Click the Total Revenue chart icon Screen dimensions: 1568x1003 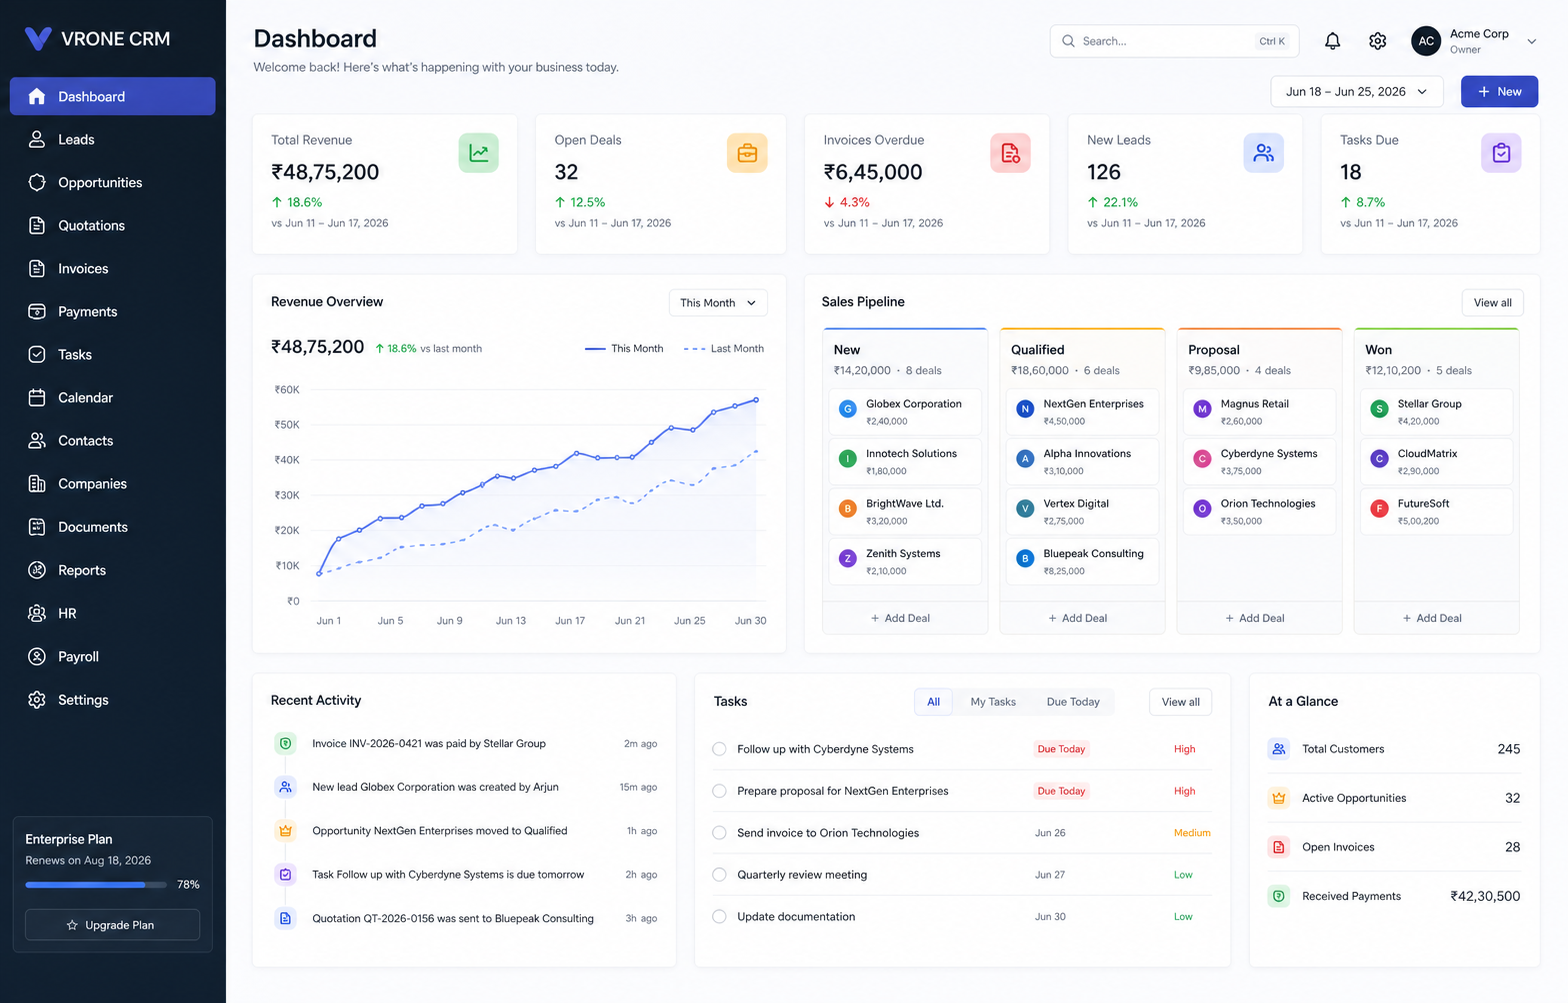point(478,153)
